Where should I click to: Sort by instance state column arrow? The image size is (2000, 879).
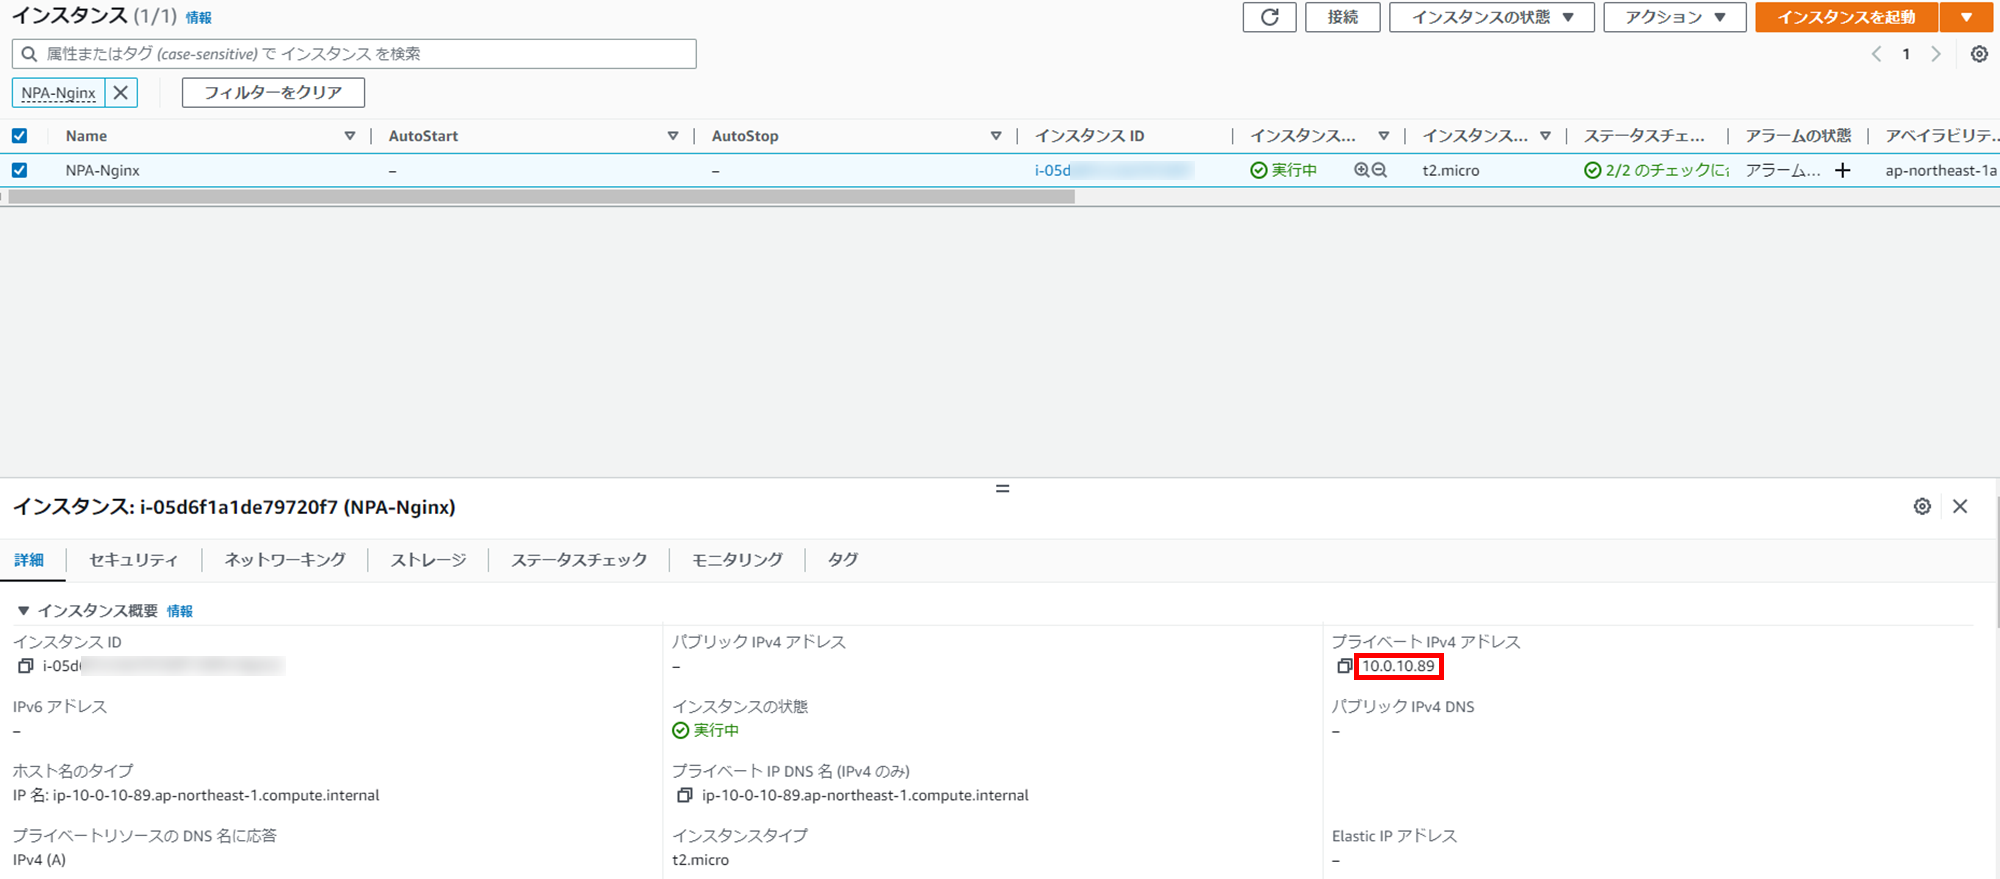1383,136
